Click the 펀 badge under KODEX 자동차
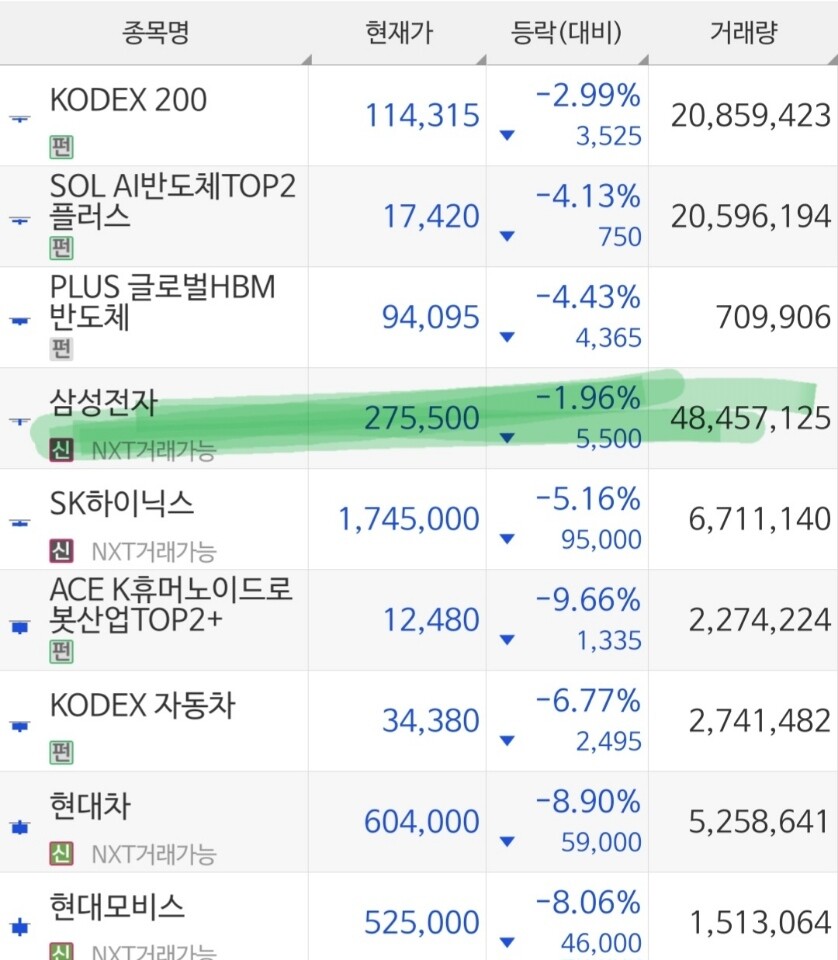Screen dimensions: 838x960 (61, 752)
